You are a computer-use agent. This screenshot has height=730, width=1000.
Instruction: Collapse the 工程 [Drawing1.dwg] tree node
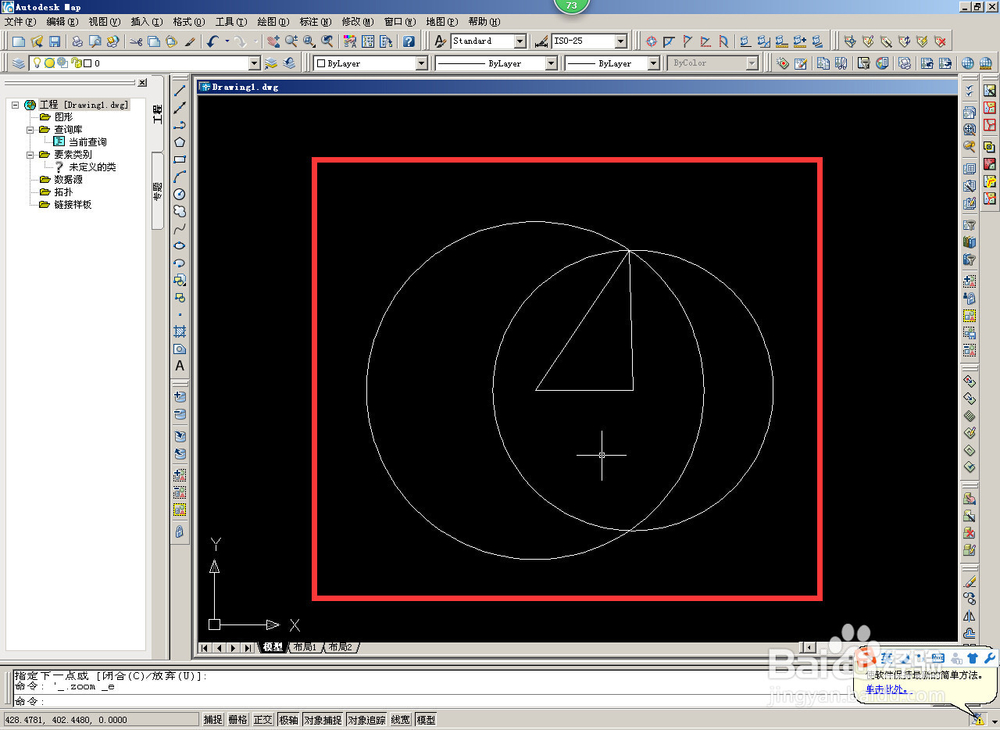[x=15, y=105]
